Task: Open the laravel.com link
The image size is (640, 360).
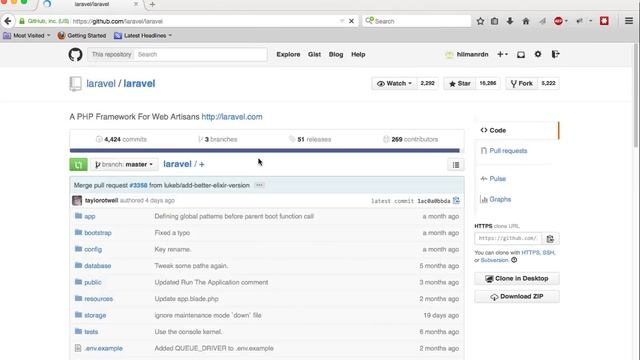Action: (x=232, y=117)
